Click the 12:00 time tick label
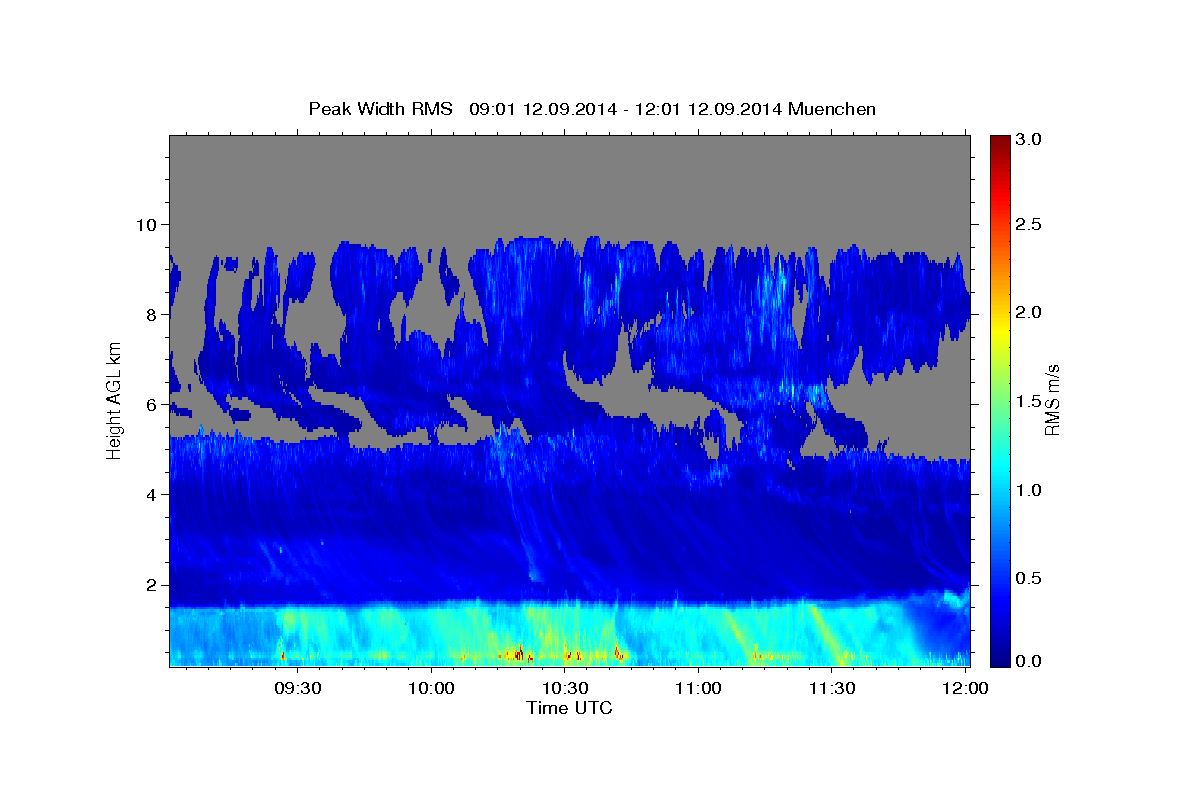 click(x=965, y=689)
